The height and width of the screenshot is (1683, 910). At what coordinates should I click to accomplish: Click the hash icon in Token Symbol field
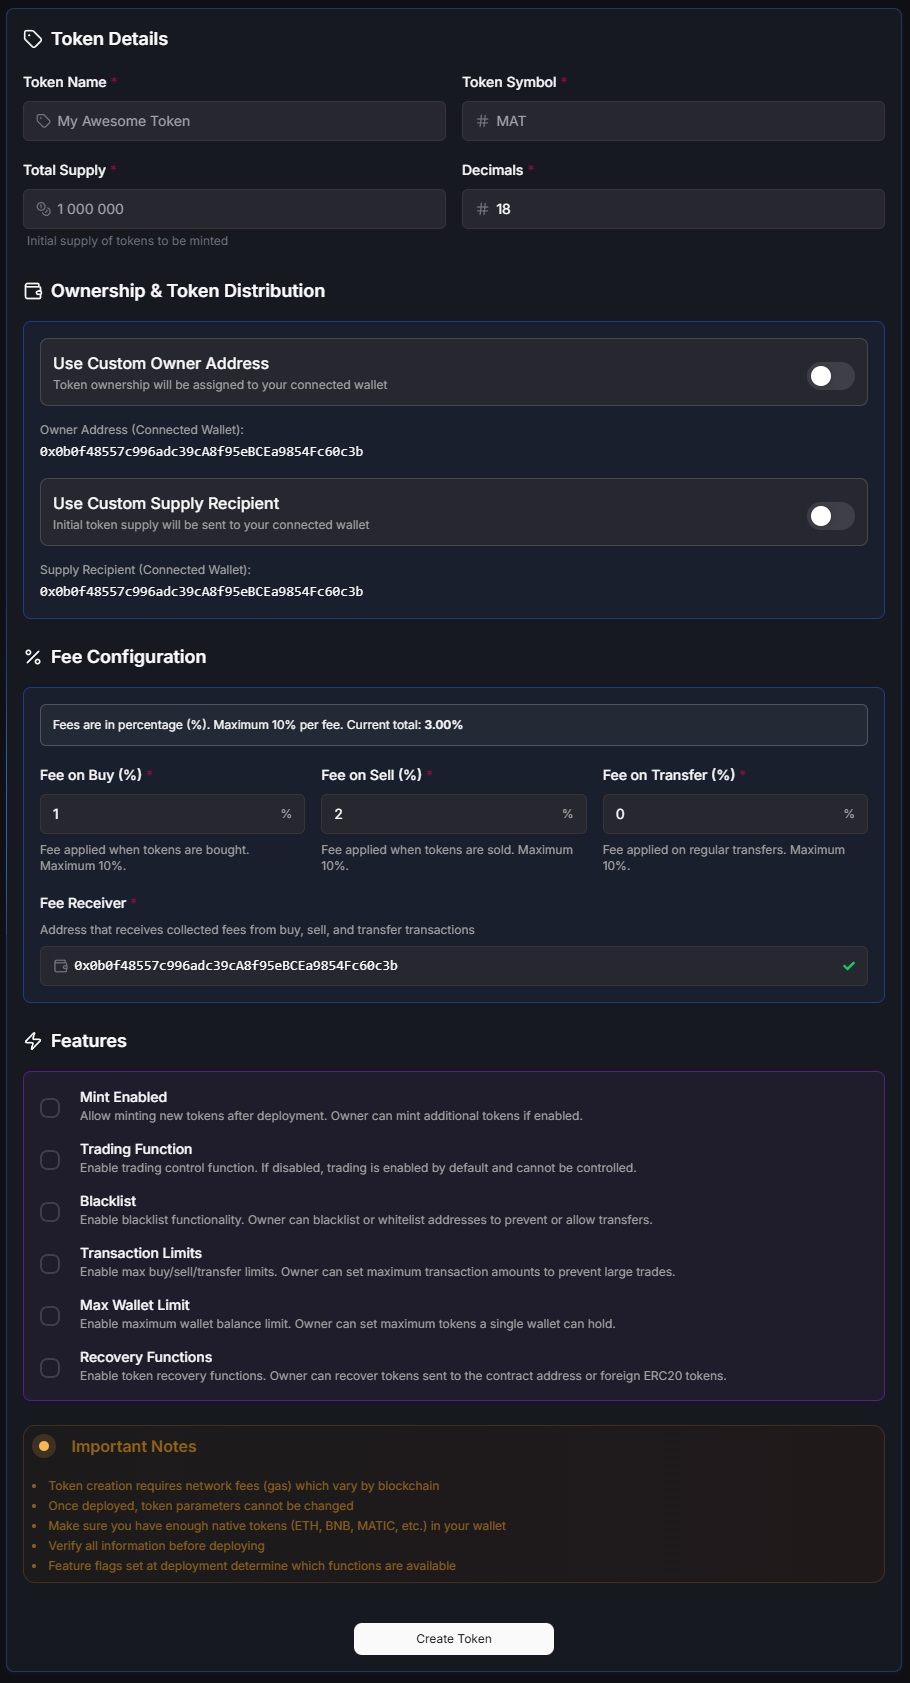click(x=482, y=120)
